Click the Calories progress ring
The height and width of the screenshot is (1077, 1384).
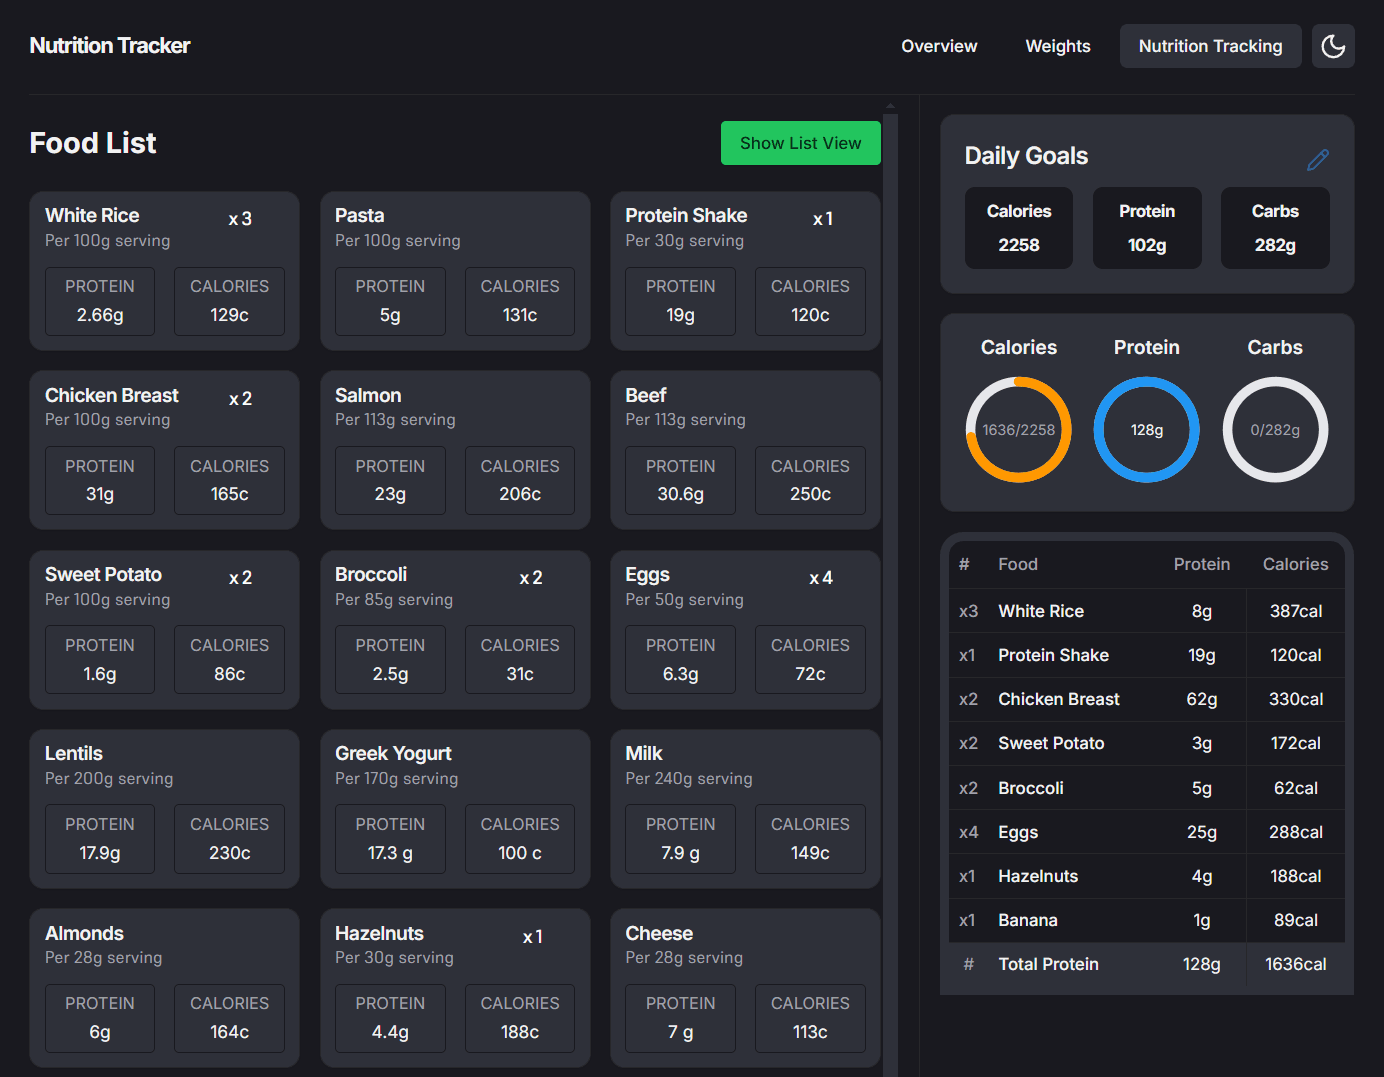(1018, 429)
